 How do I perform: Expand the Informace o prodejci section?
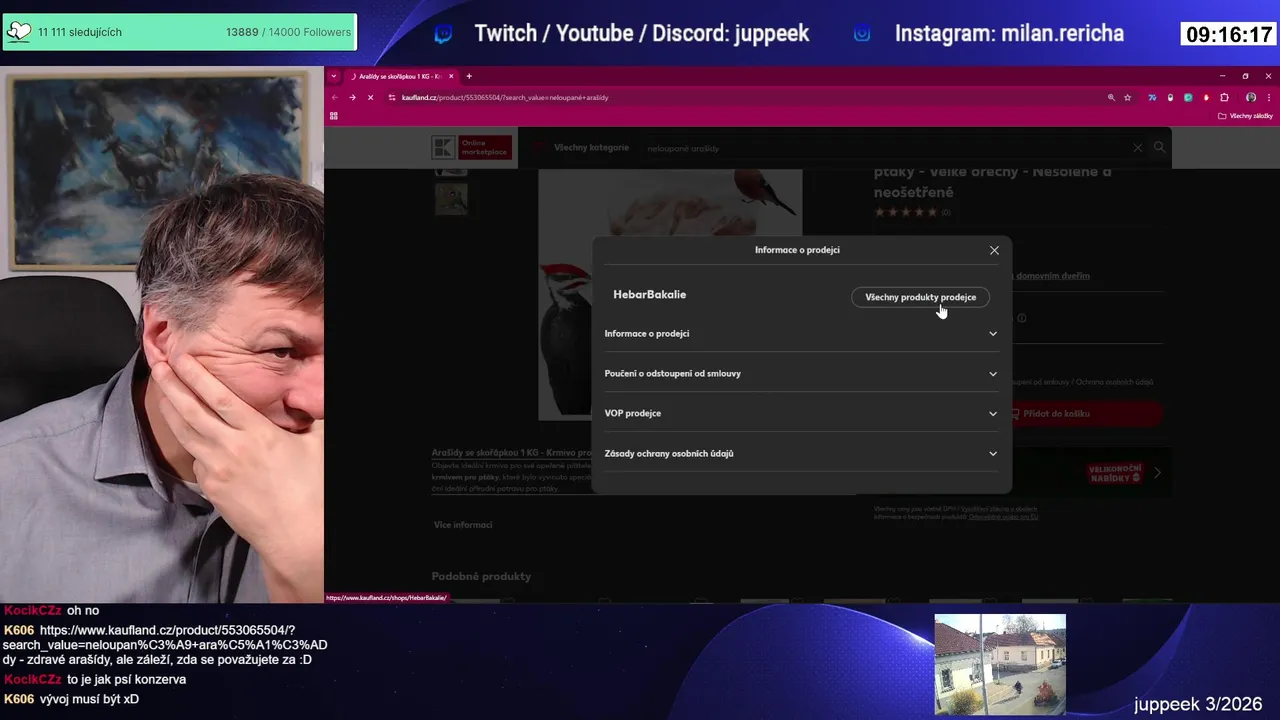(801, 333)
